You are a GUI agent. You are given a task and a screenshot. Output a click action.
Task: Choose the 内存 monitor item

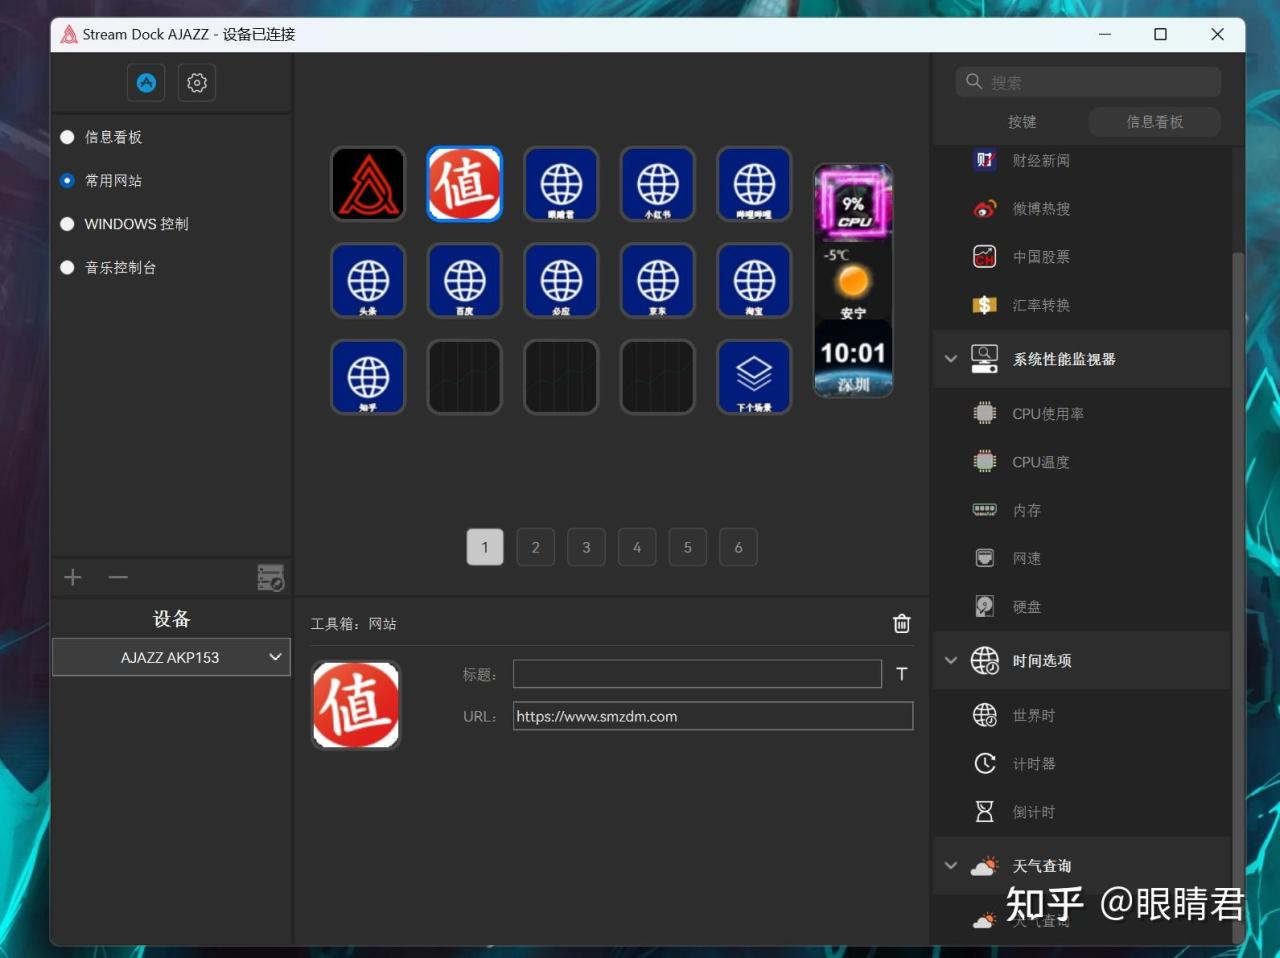pos(1027,510)
